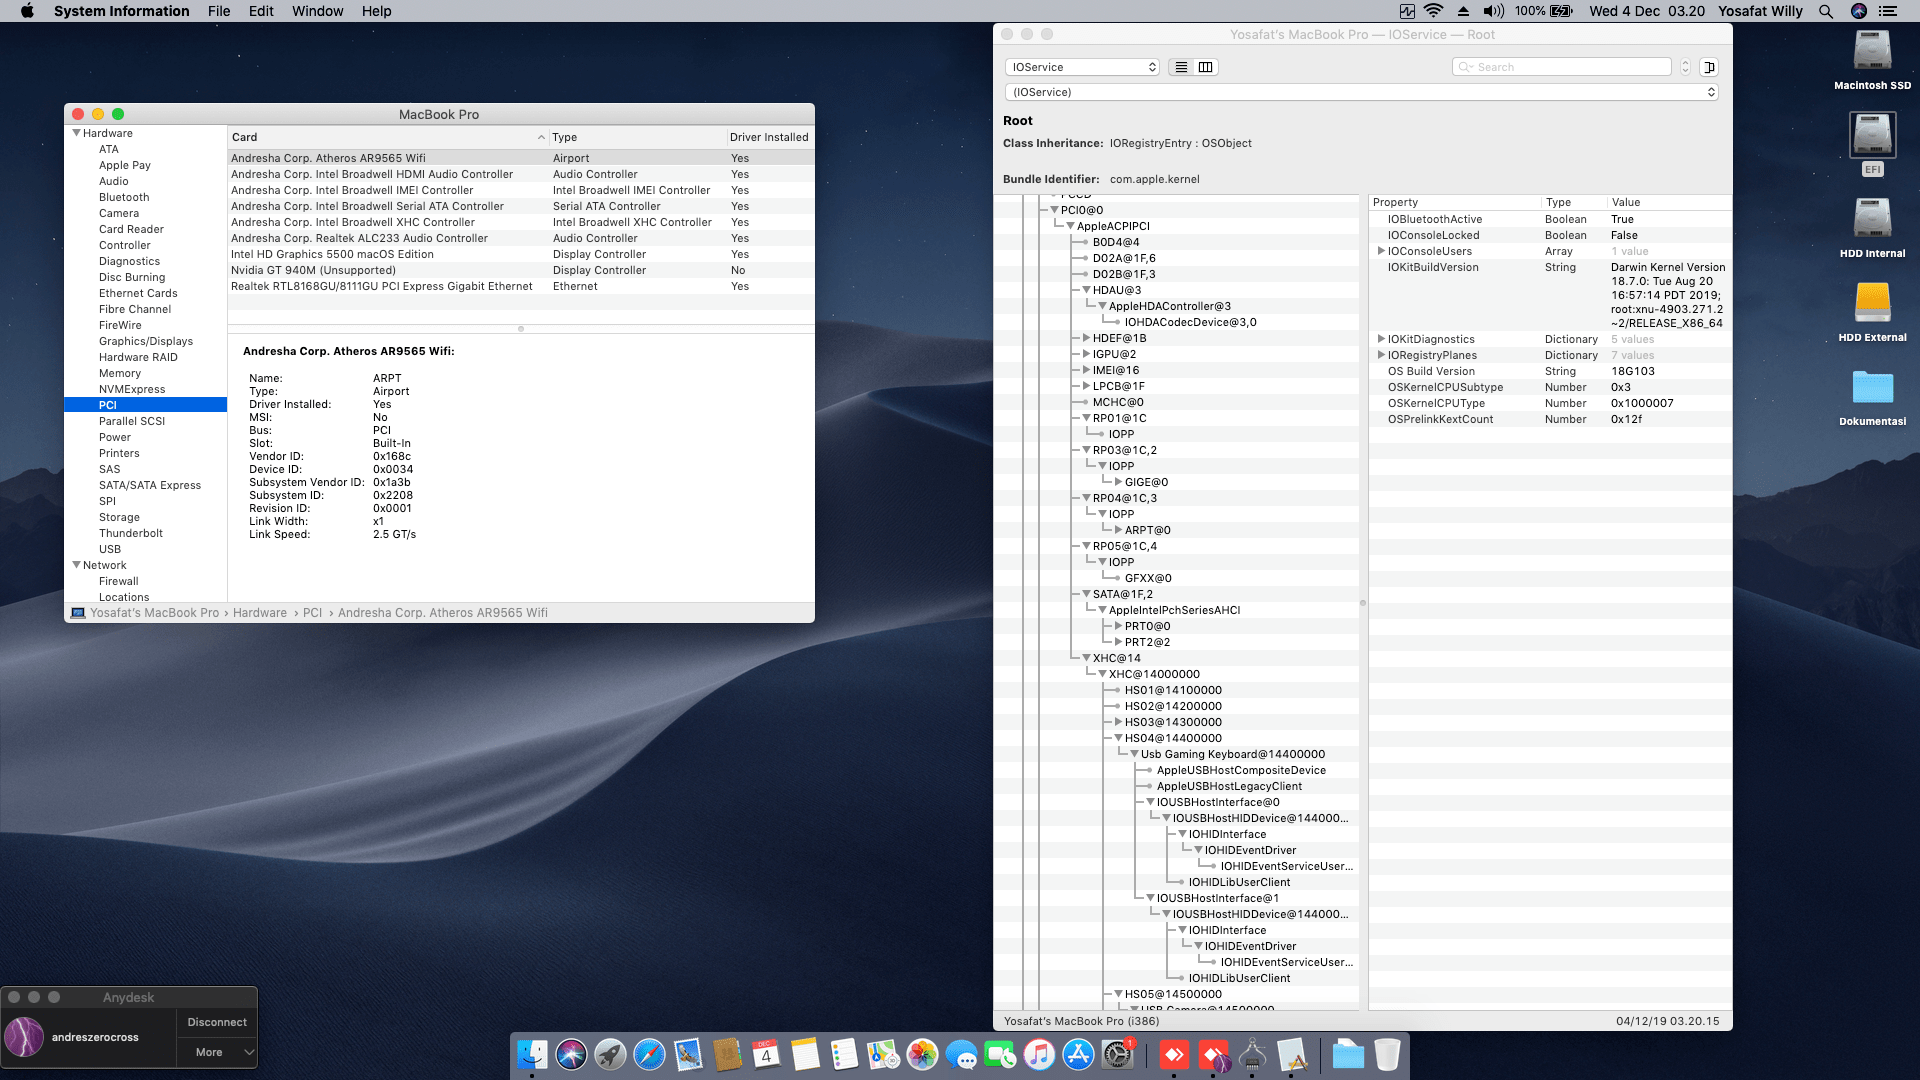Open the Edit menu
The height and width of the screenshot is (1080, 1920).
coord(261,11)
